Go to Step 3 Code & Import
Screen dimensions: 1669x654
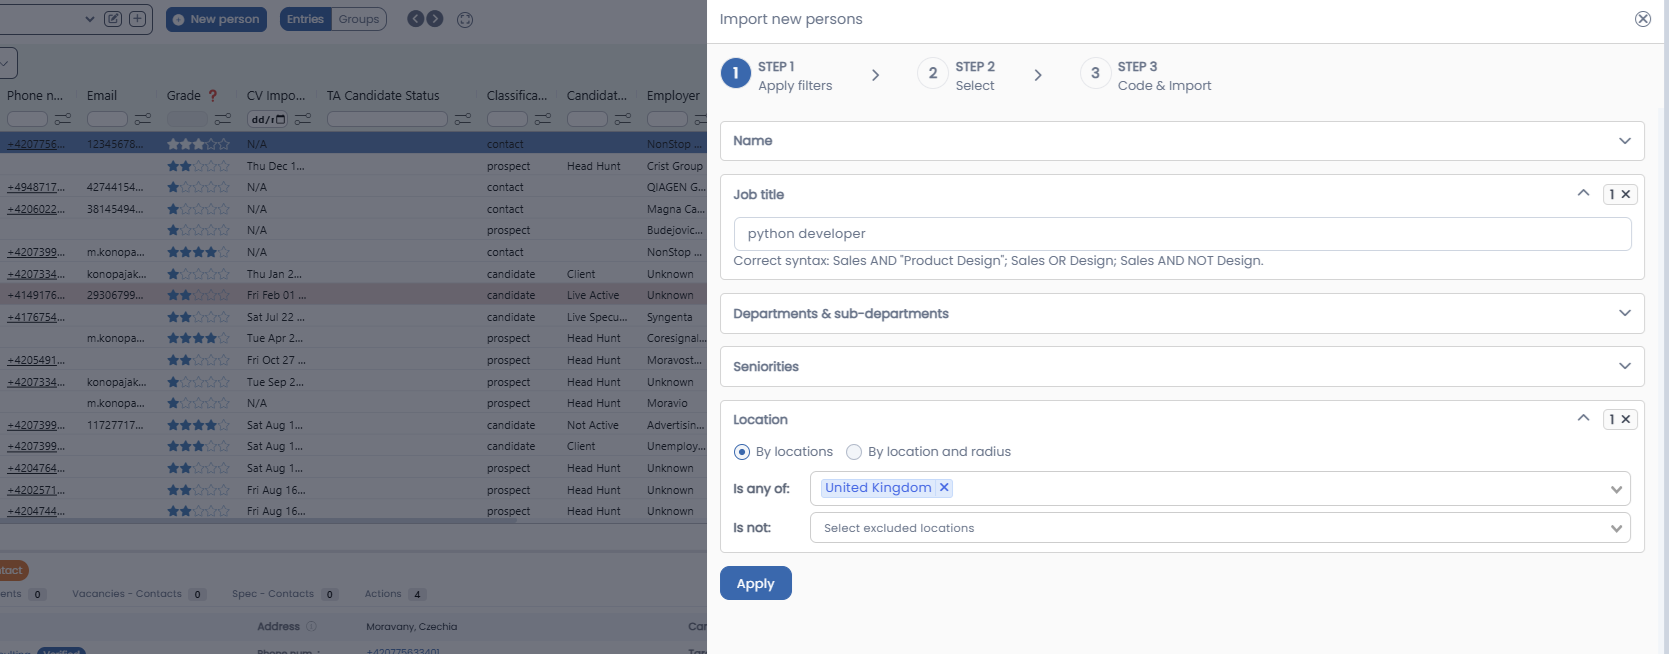click(1146, 75)
